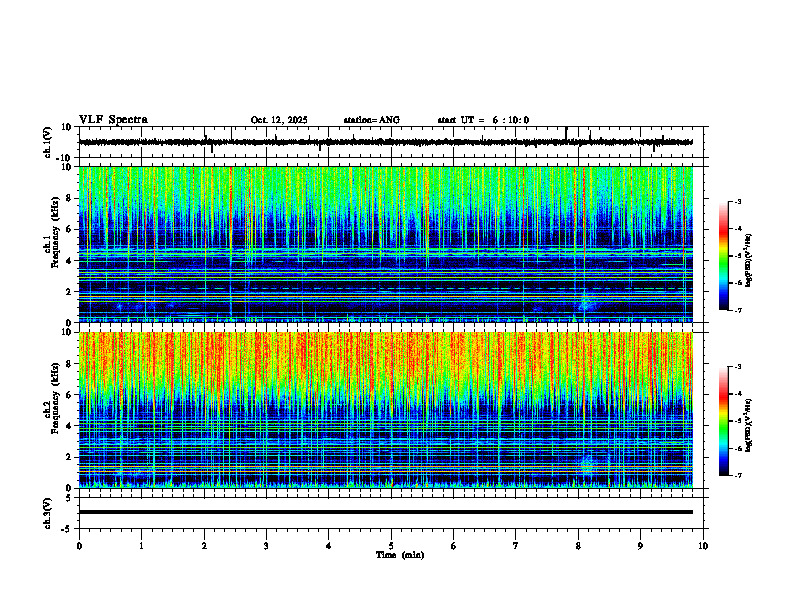The image size is (792, 612).
Task: Click the "6" minute tick label
Action: point(454,546)
